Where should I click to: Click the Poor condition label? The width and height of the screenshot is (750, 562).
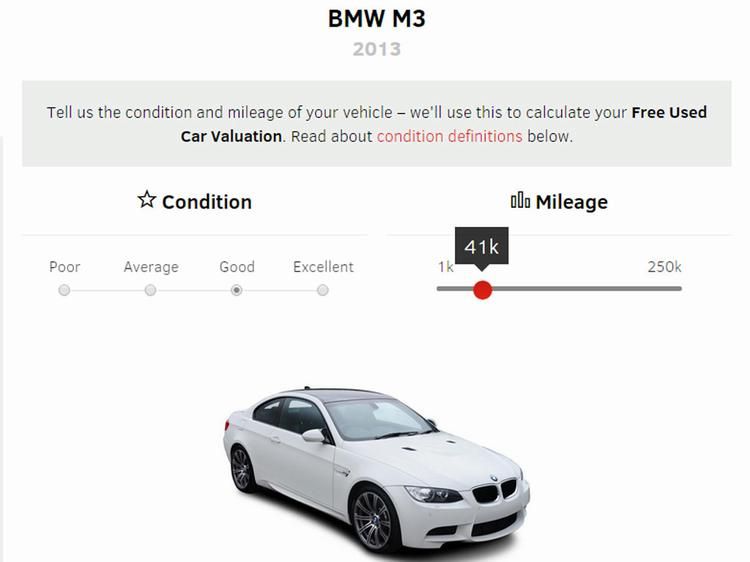click(65, 267)
